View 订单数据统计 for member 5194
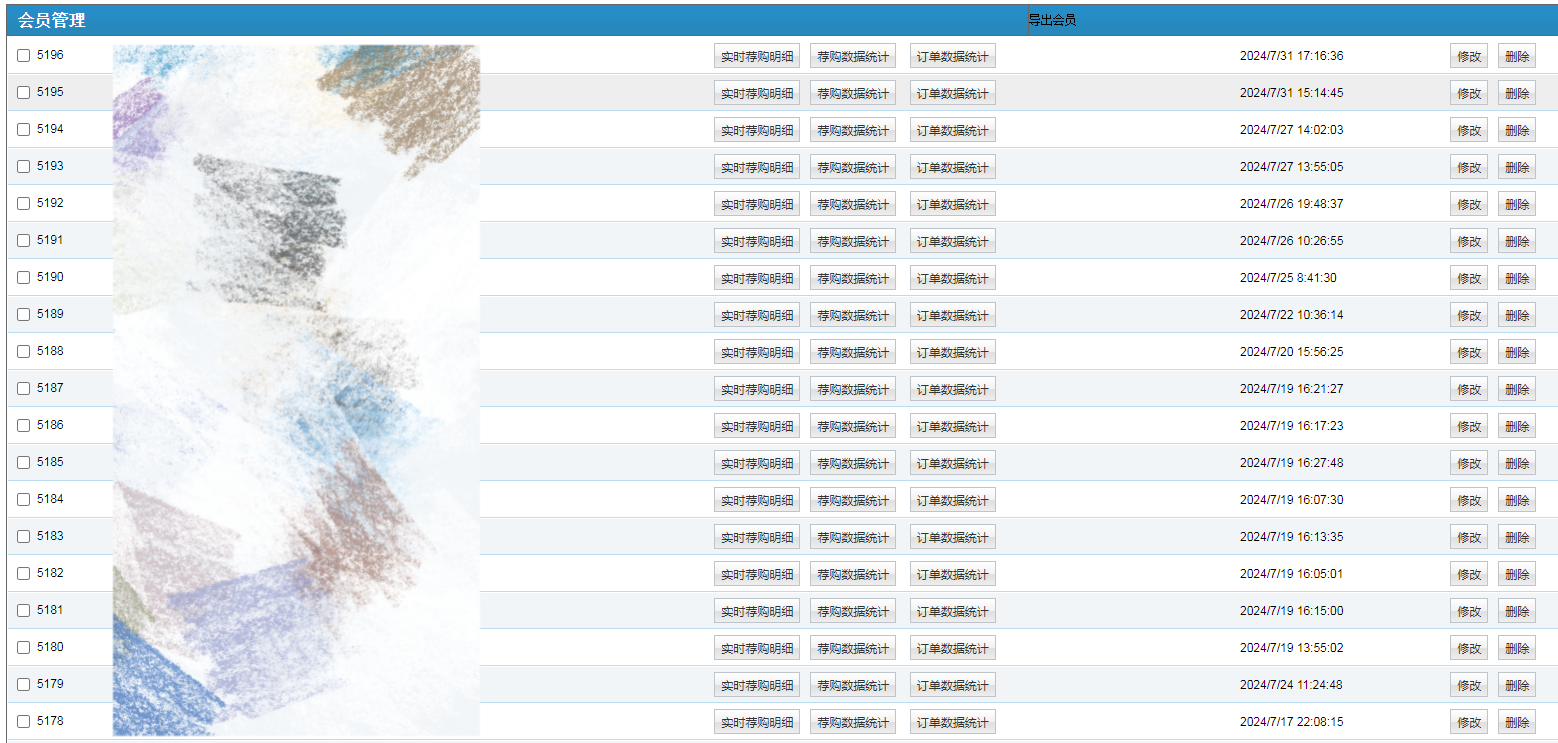1558x743 pixels. coord(952,131)
